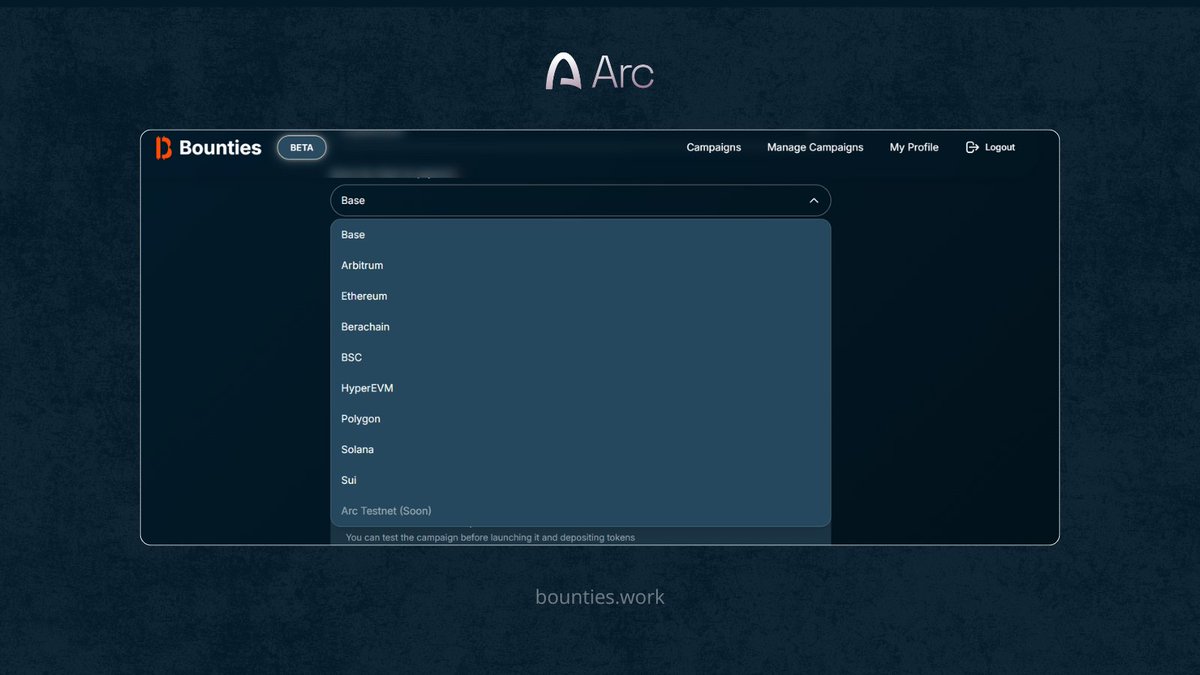This screenshot has height=675, width=1200.
Task: Choose the BSC option
Action: pyautogui.click(x=581, y=358)
